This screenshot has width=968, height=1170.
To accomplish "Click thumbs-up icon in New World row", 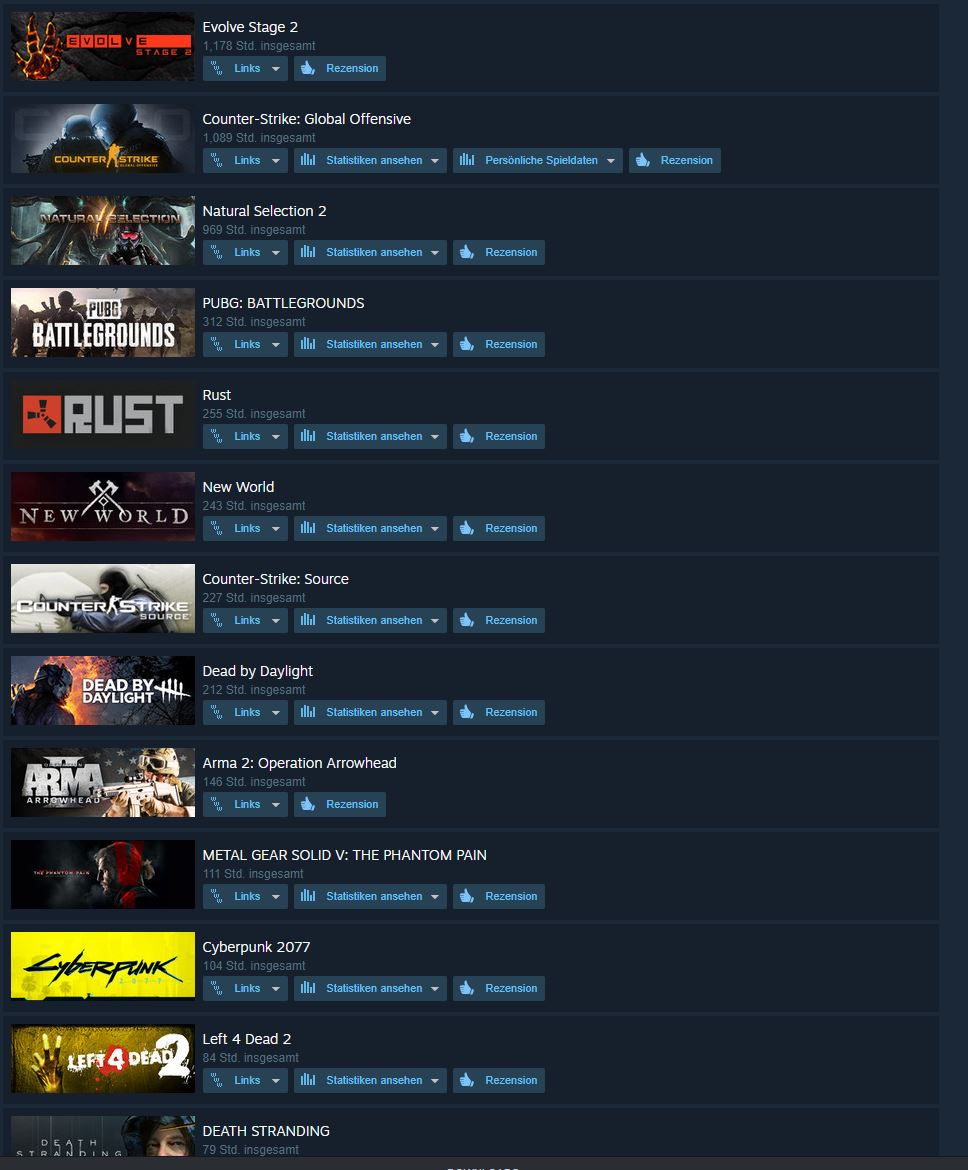I will pos(466,528).
